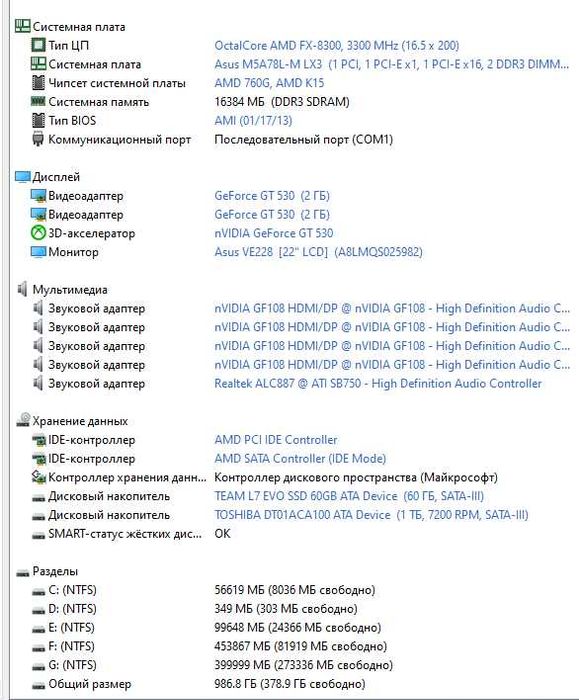The width and height of the screenshot is (579, 700).
Task: Select the Мультимедиа section title
Action: [x=70, y=289]
